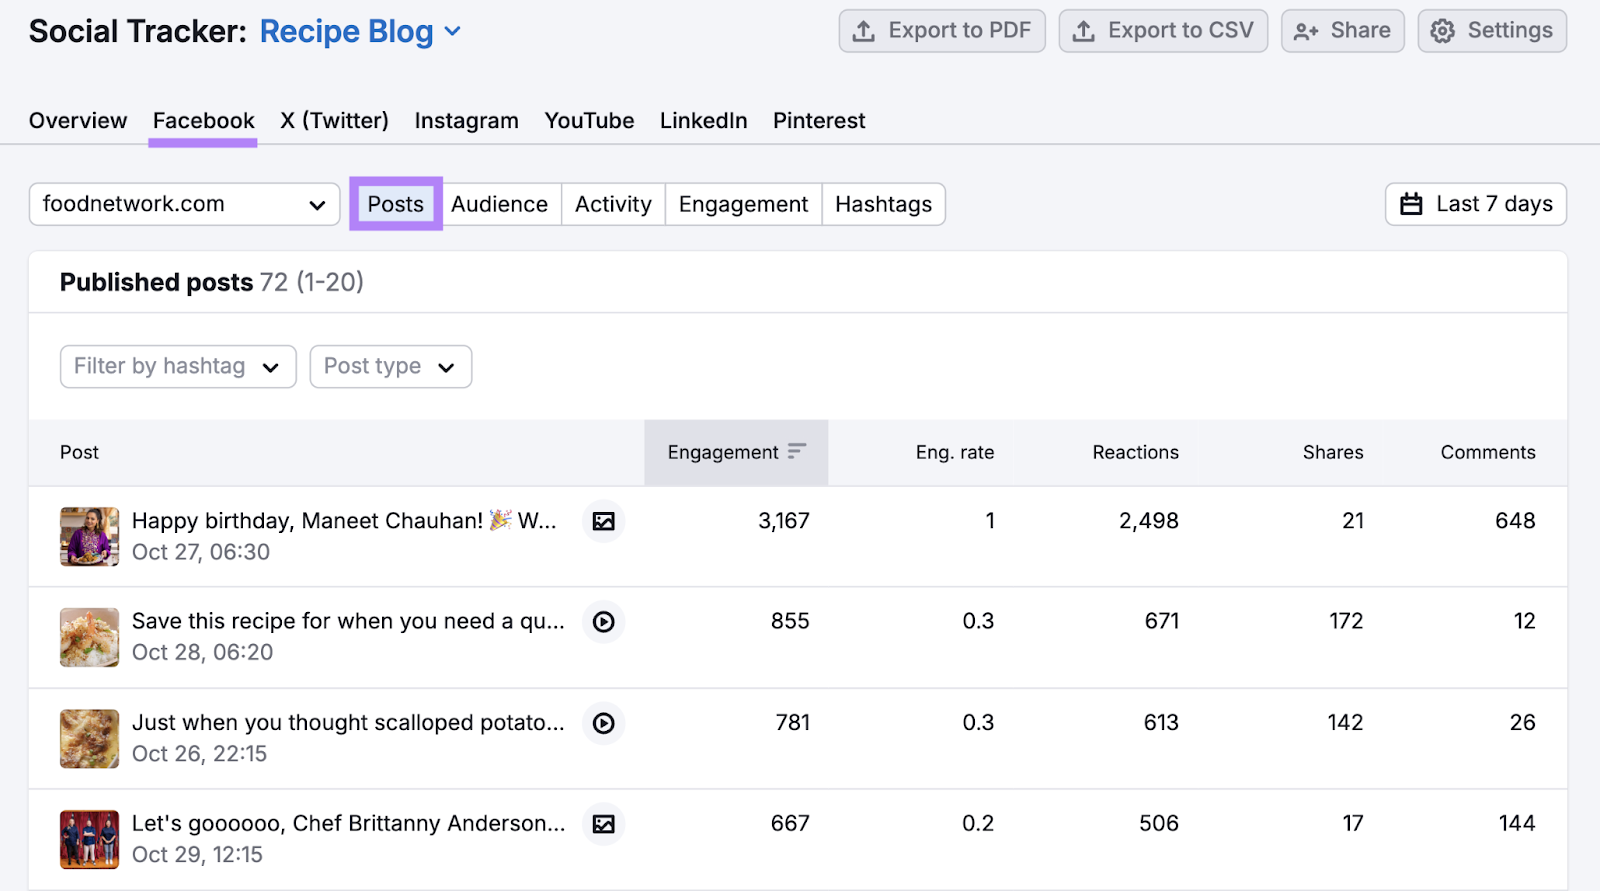The width and height of the screenshot is (1600, 891).
Task: Click the engagement value 3,167
Action: click(x=784, y=521)
